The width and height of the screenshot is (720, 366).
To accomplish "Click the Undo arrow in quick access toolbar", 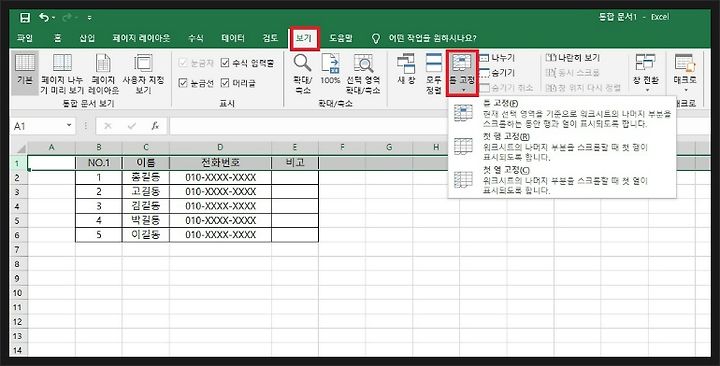I will pyautogui.click(x=44, y=17).
